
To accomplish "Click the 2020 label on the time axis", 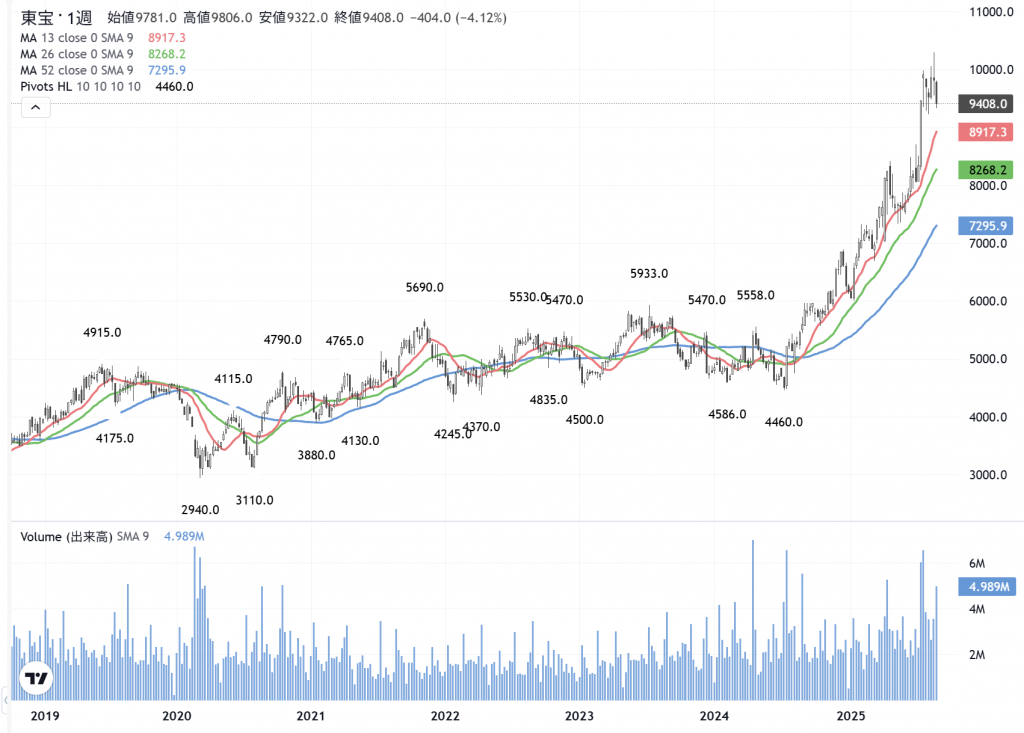I will 177,716.
